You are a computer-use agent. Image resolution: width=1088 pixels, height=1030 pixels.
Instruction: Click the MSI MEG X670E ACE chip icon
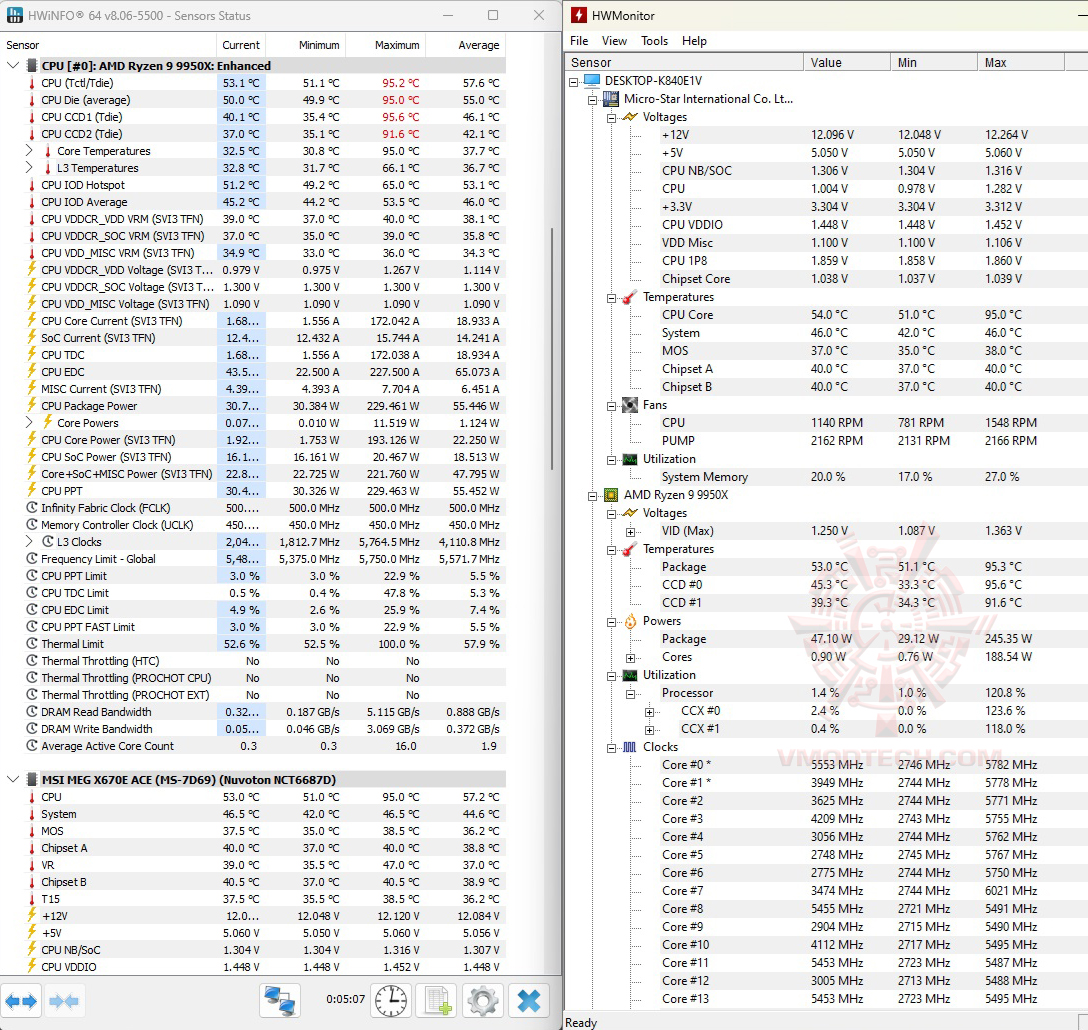(x=31, y=779)
